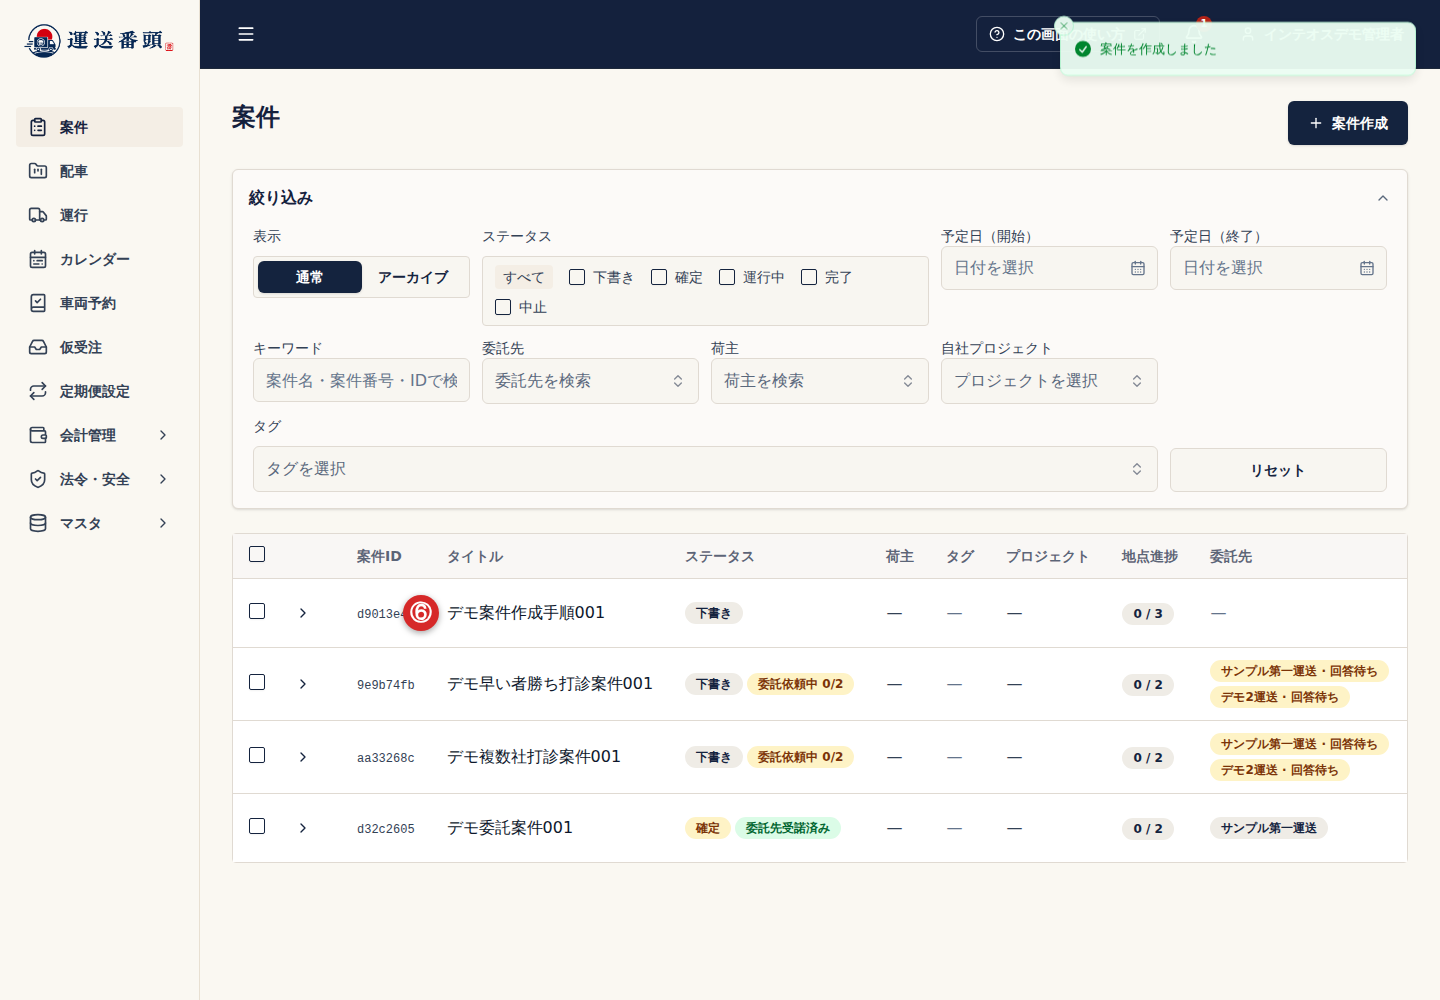Click the 配車 sidebar icon
The width and height of the screenshot is (1440, 1000).
click(x=38, y=171)
